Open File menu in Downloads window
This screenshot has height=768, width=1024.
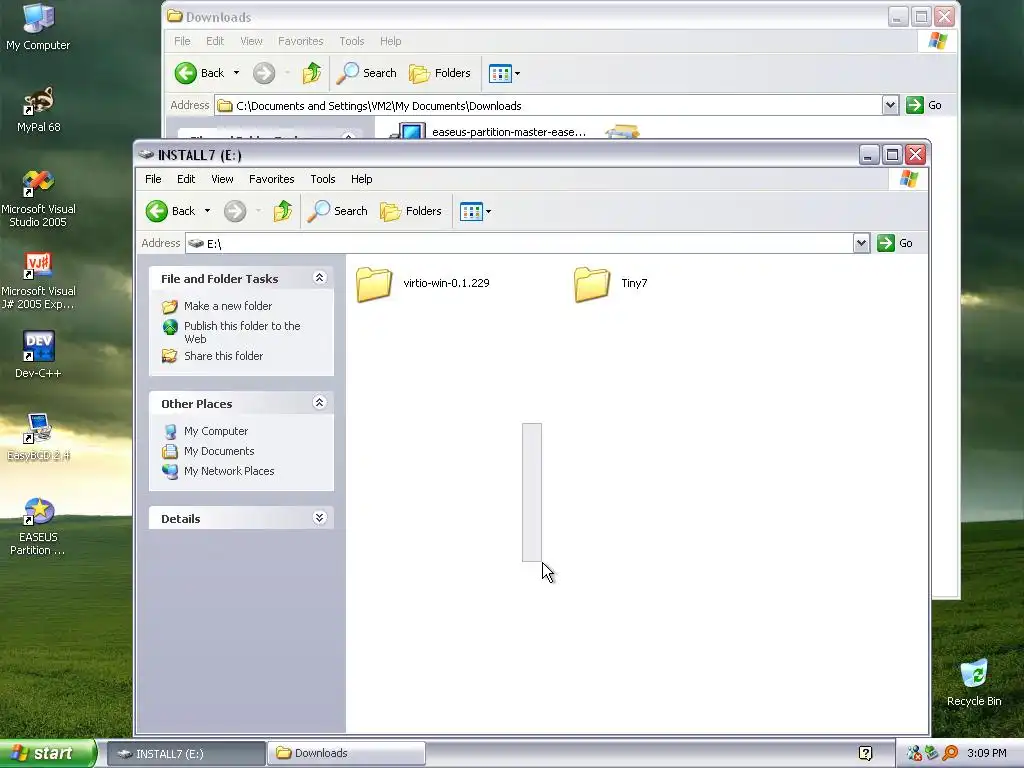[182, 41]
